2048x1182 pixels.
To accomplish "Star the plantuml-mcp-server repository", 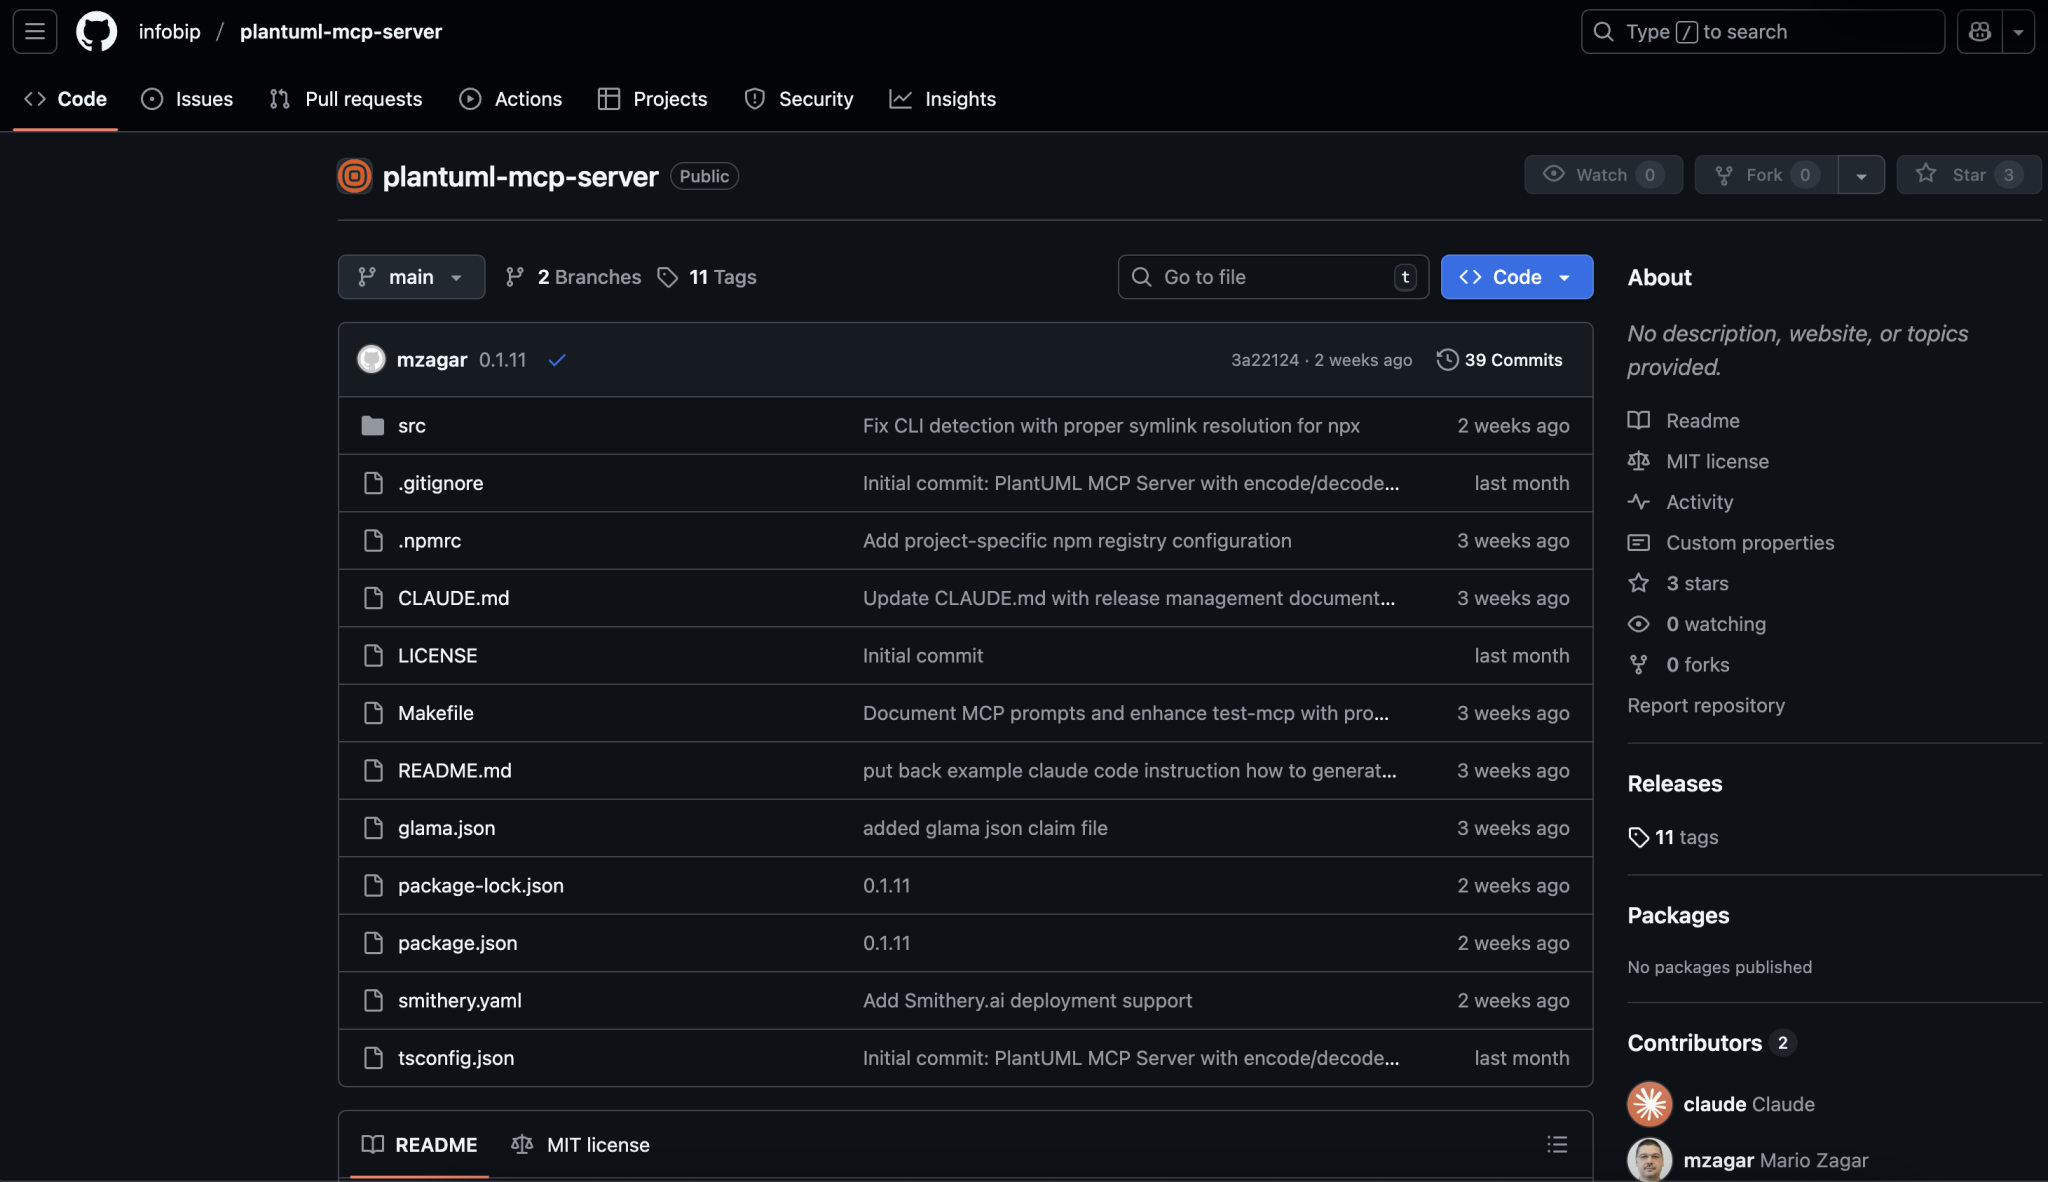I will coord(1966,174).
